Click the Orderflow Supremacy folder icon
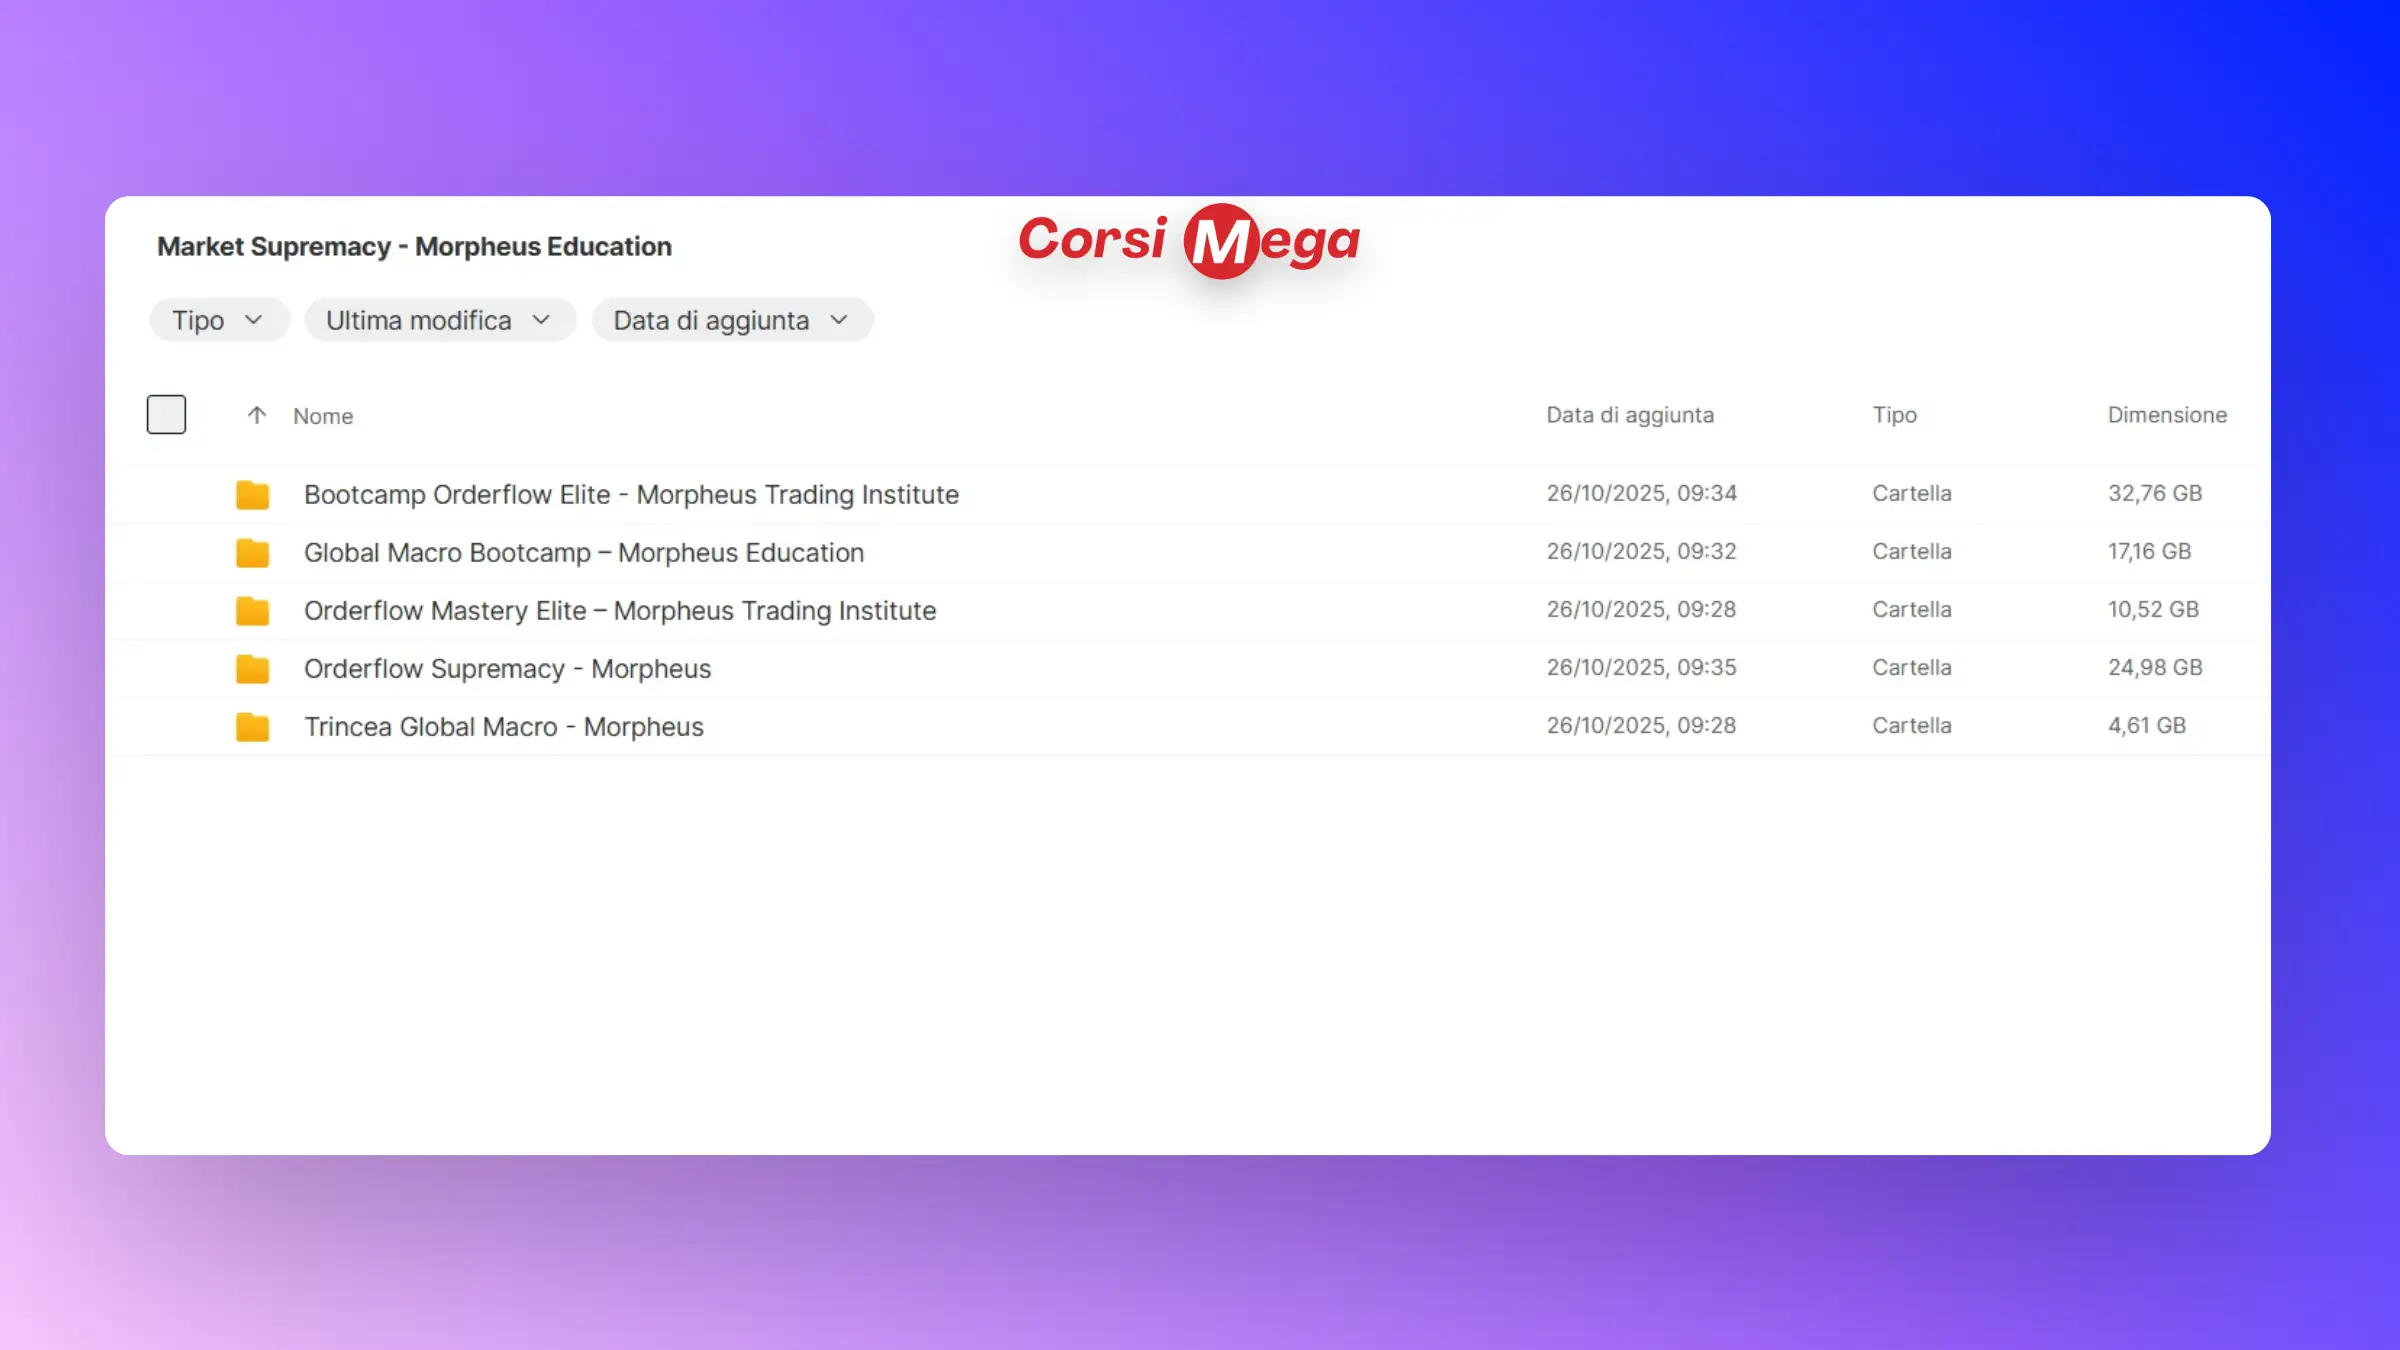 [x=252, y=668]
